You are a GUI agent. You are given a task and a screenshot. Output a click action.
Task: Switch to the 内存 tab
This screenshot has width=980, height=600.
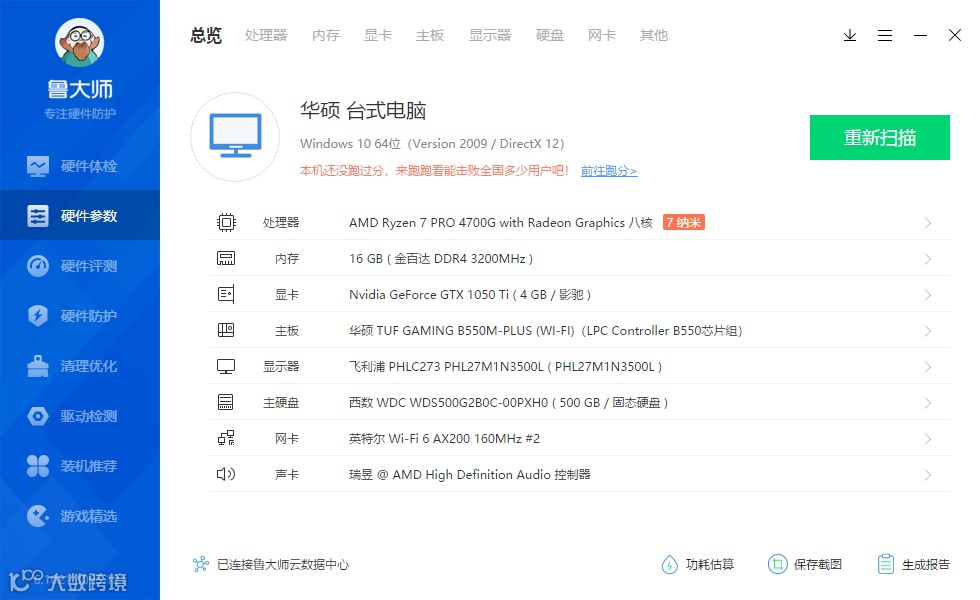[326, 36]
